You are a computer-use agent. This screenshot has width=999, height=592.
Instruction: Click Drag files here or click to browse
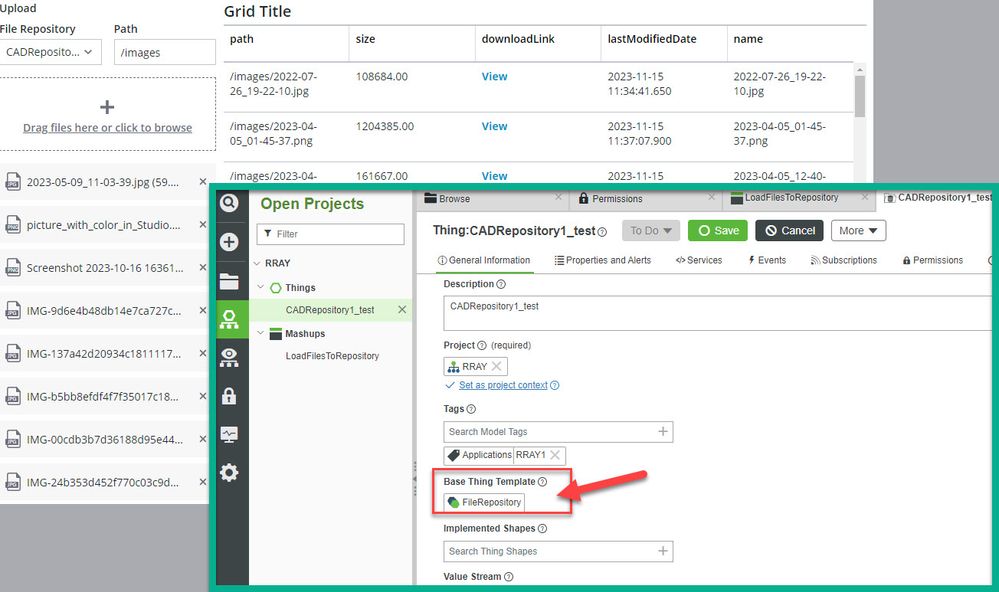pos(108,127)
